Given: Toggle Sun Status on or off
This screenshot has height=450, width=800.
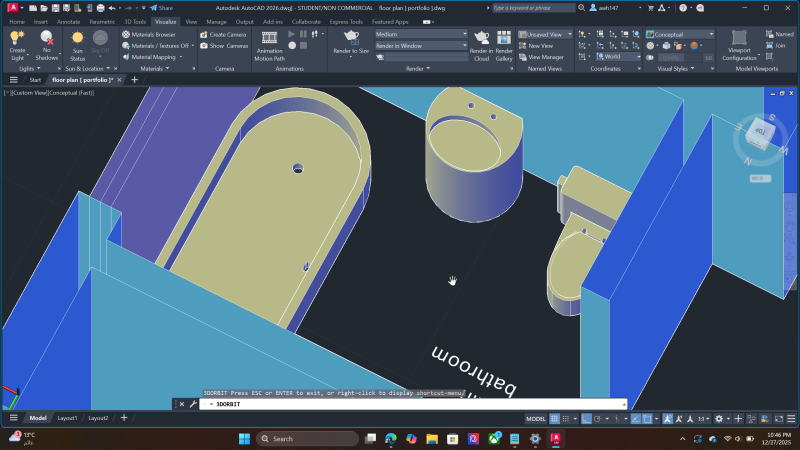Looking at the screenshot, I should 77,44.
